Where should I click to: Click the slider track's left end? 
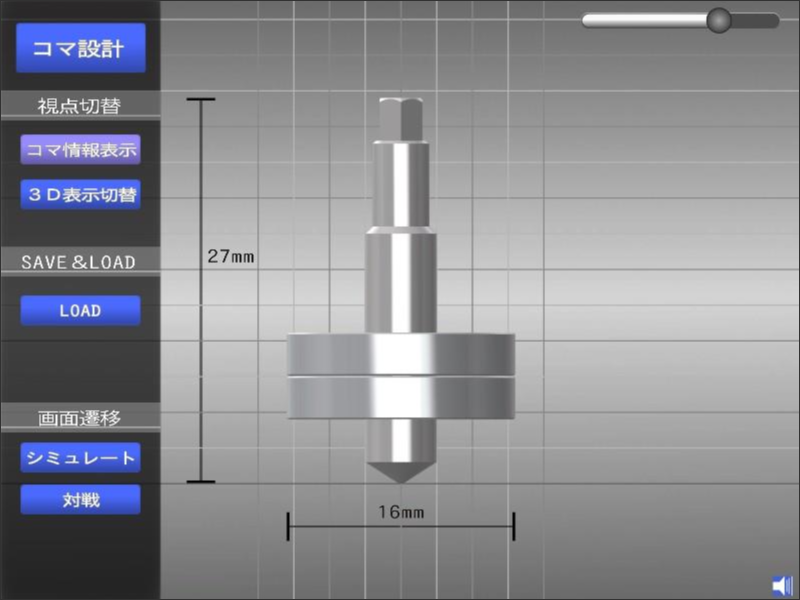(x=588, y=20)
